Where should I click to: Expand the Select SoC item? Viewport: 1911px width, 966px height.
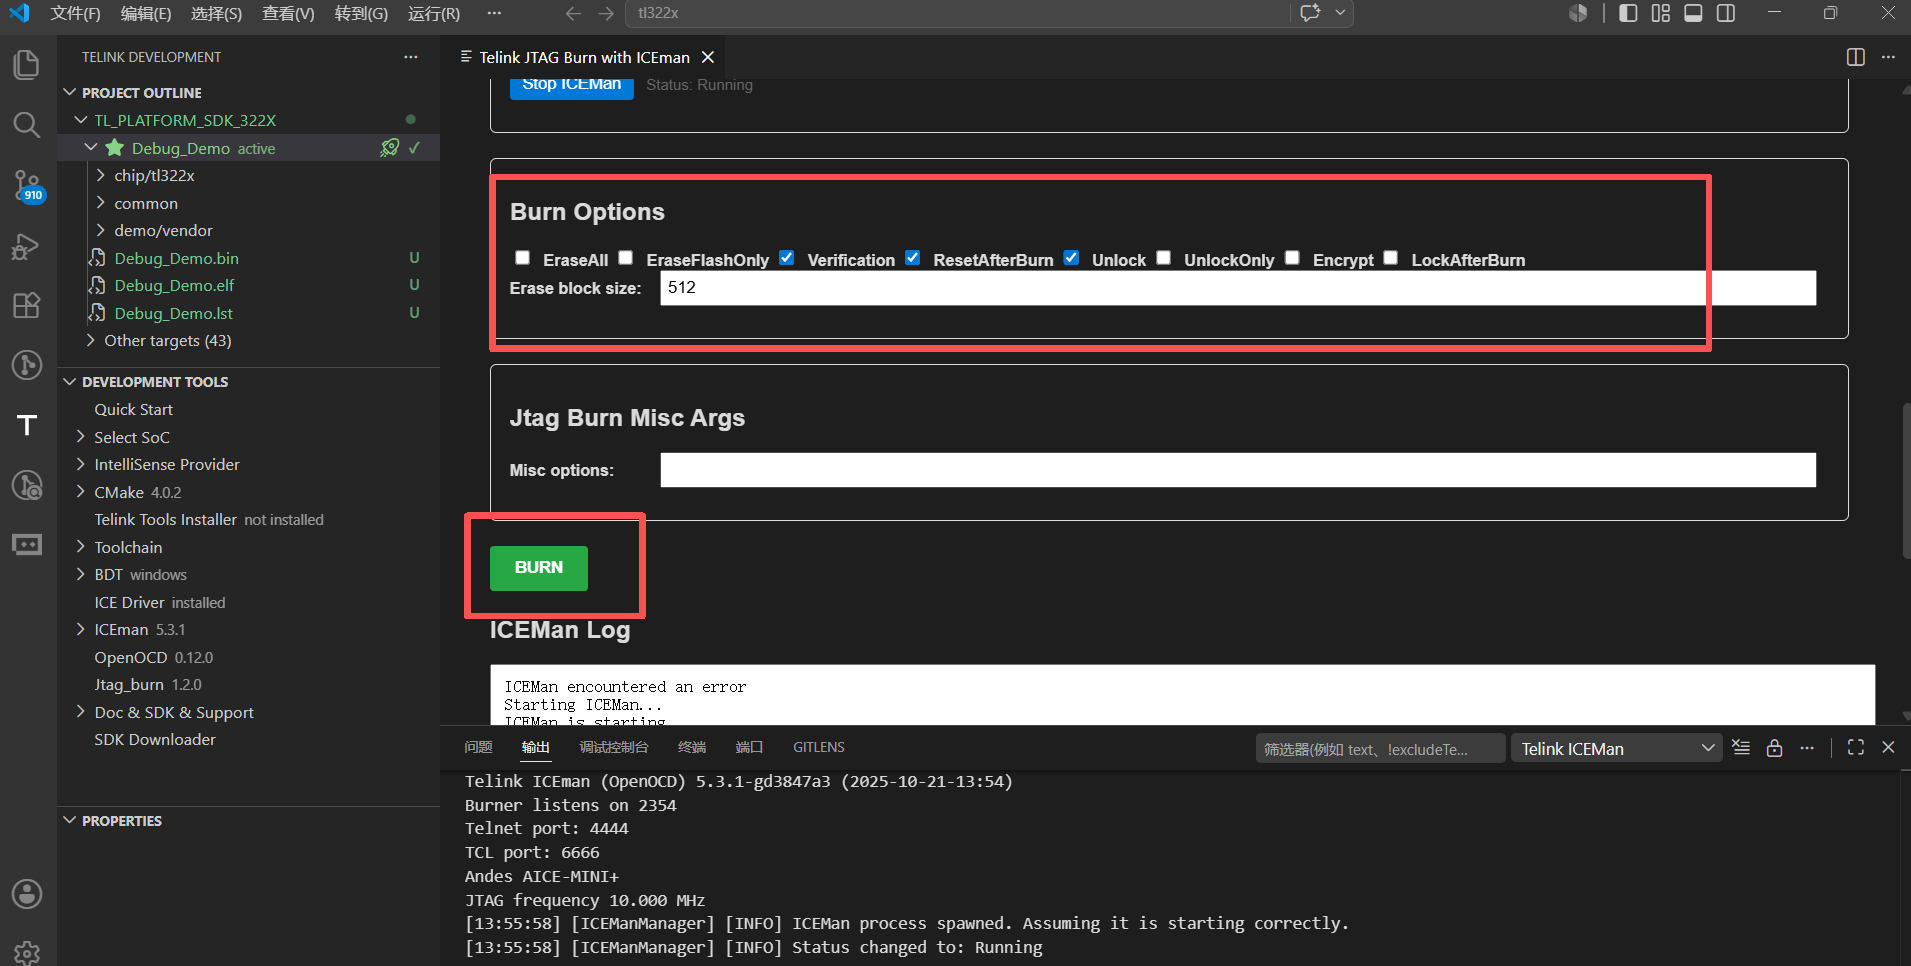[x=81, y=437]
